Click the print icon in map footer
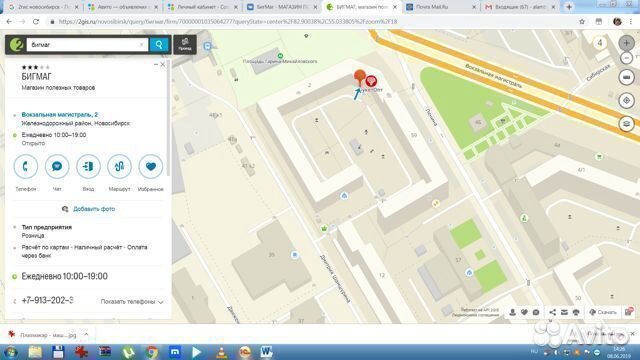 point(576,312)
